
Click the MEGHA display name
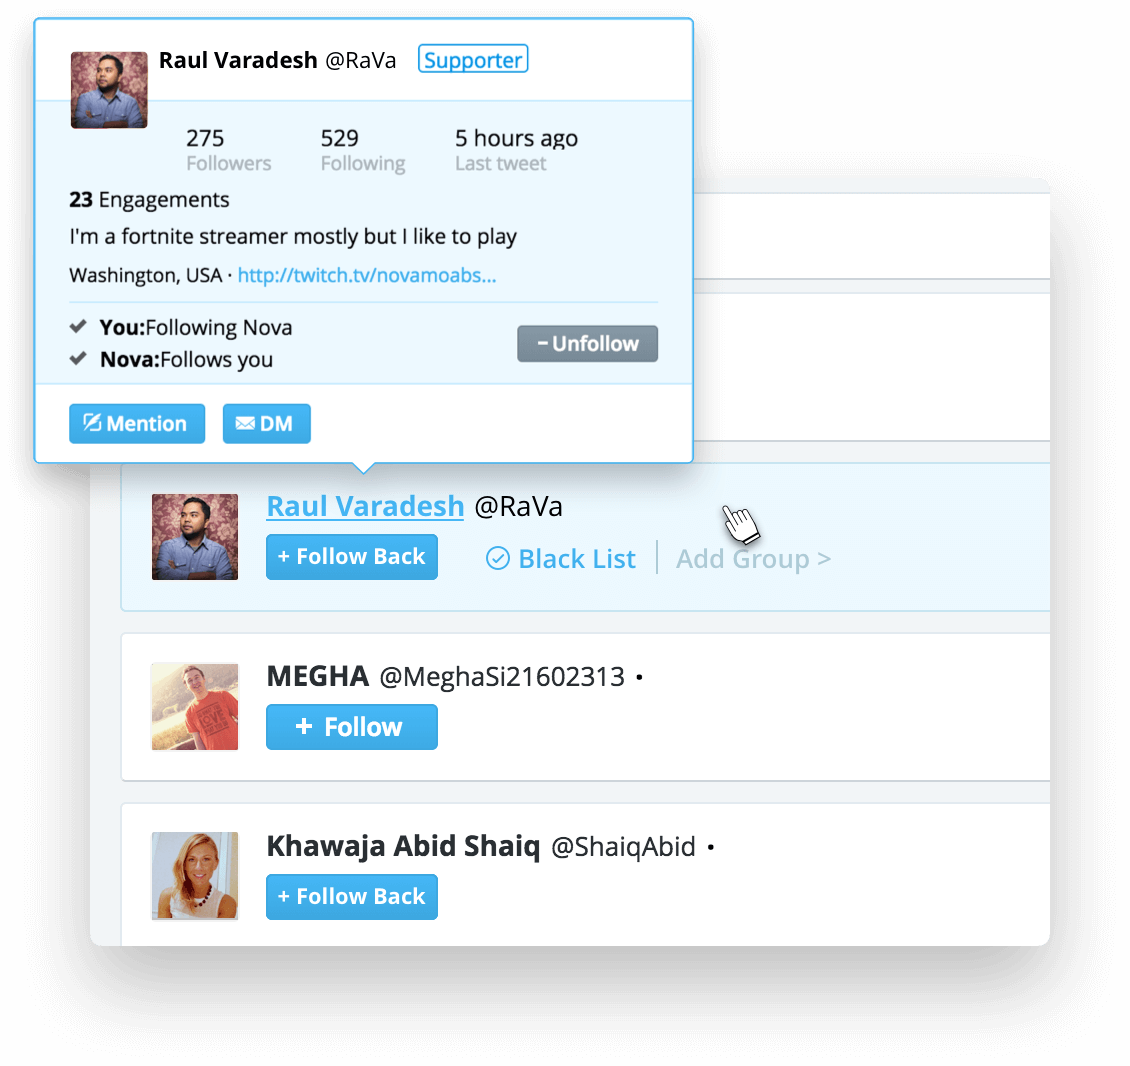point(318,676)
